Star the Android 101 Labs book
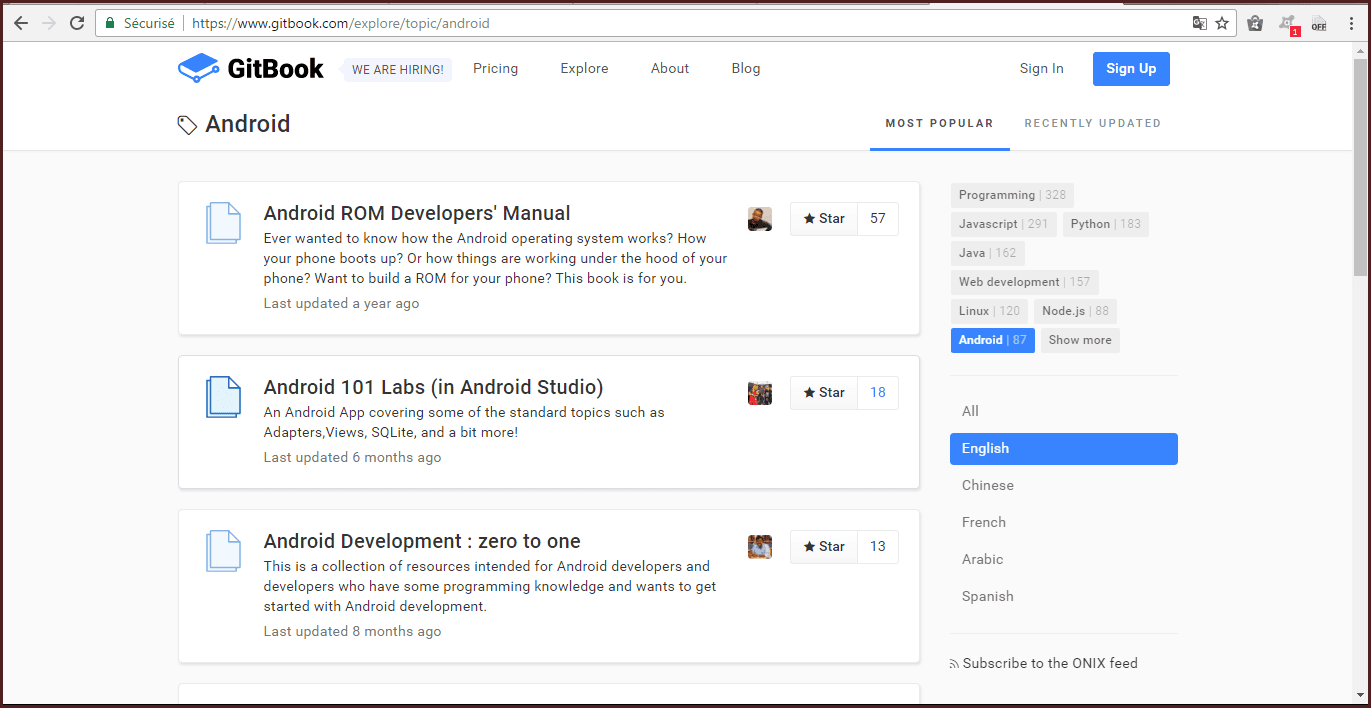Viewport: 1371px width, 708px height. coord(824,393)
